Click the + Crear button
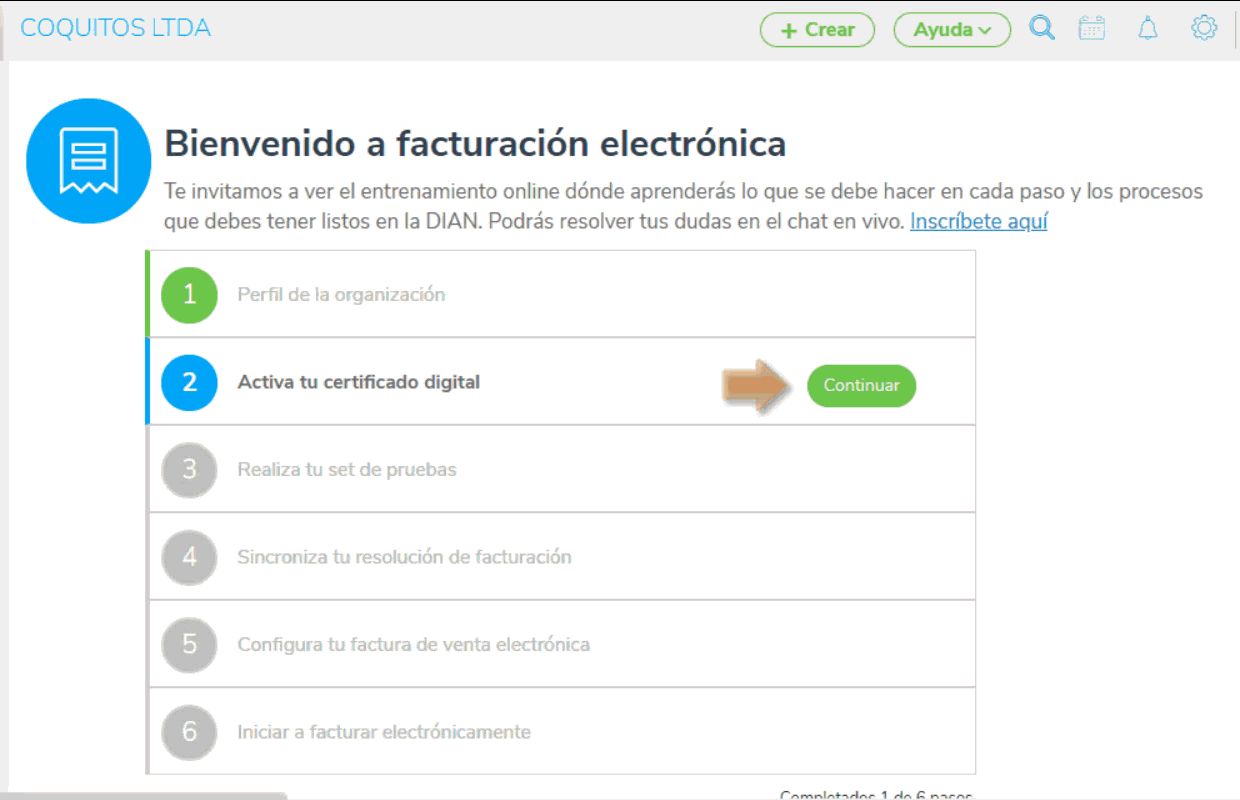 tap(817, 30)
